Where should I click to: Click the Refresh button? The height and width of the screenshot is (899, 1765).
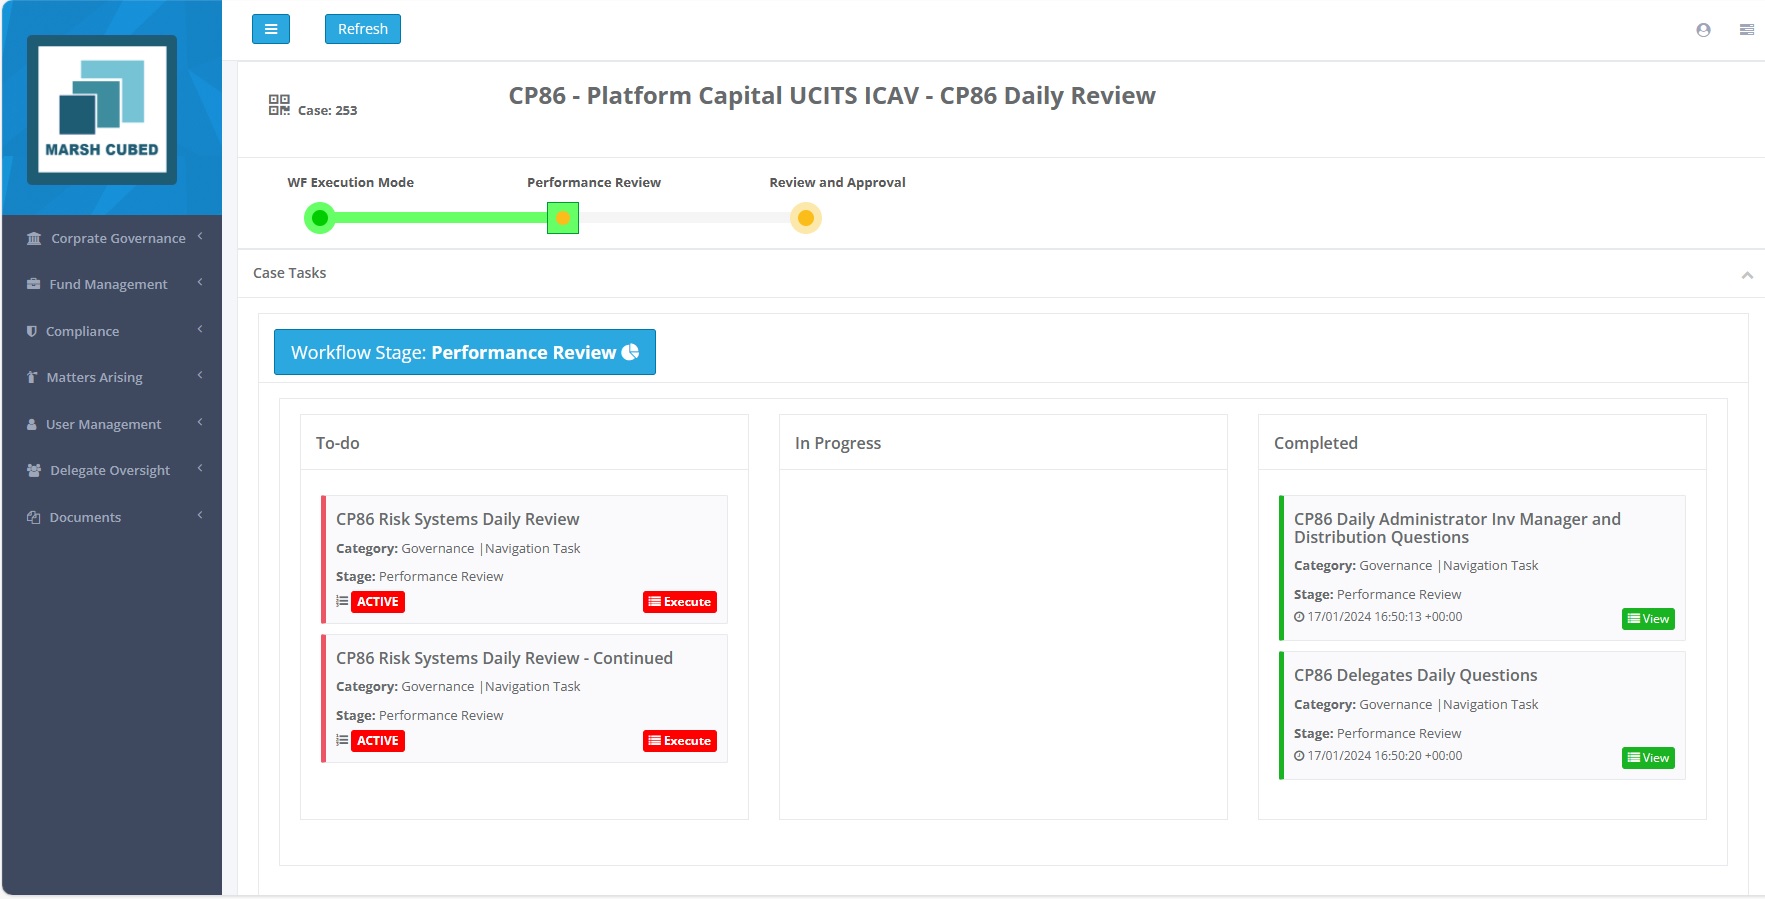(x=362, y=29)
